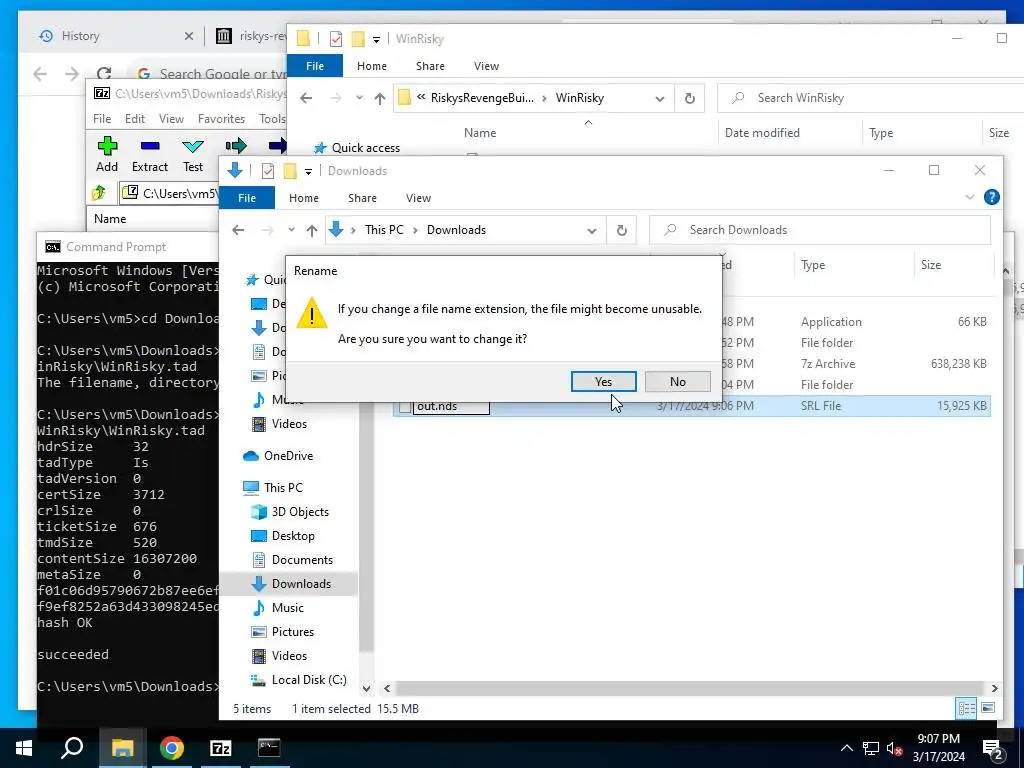Toggle checkbox beside out.nds file
This screenshot has height=768, width=1024.
[x=405, y=407]
